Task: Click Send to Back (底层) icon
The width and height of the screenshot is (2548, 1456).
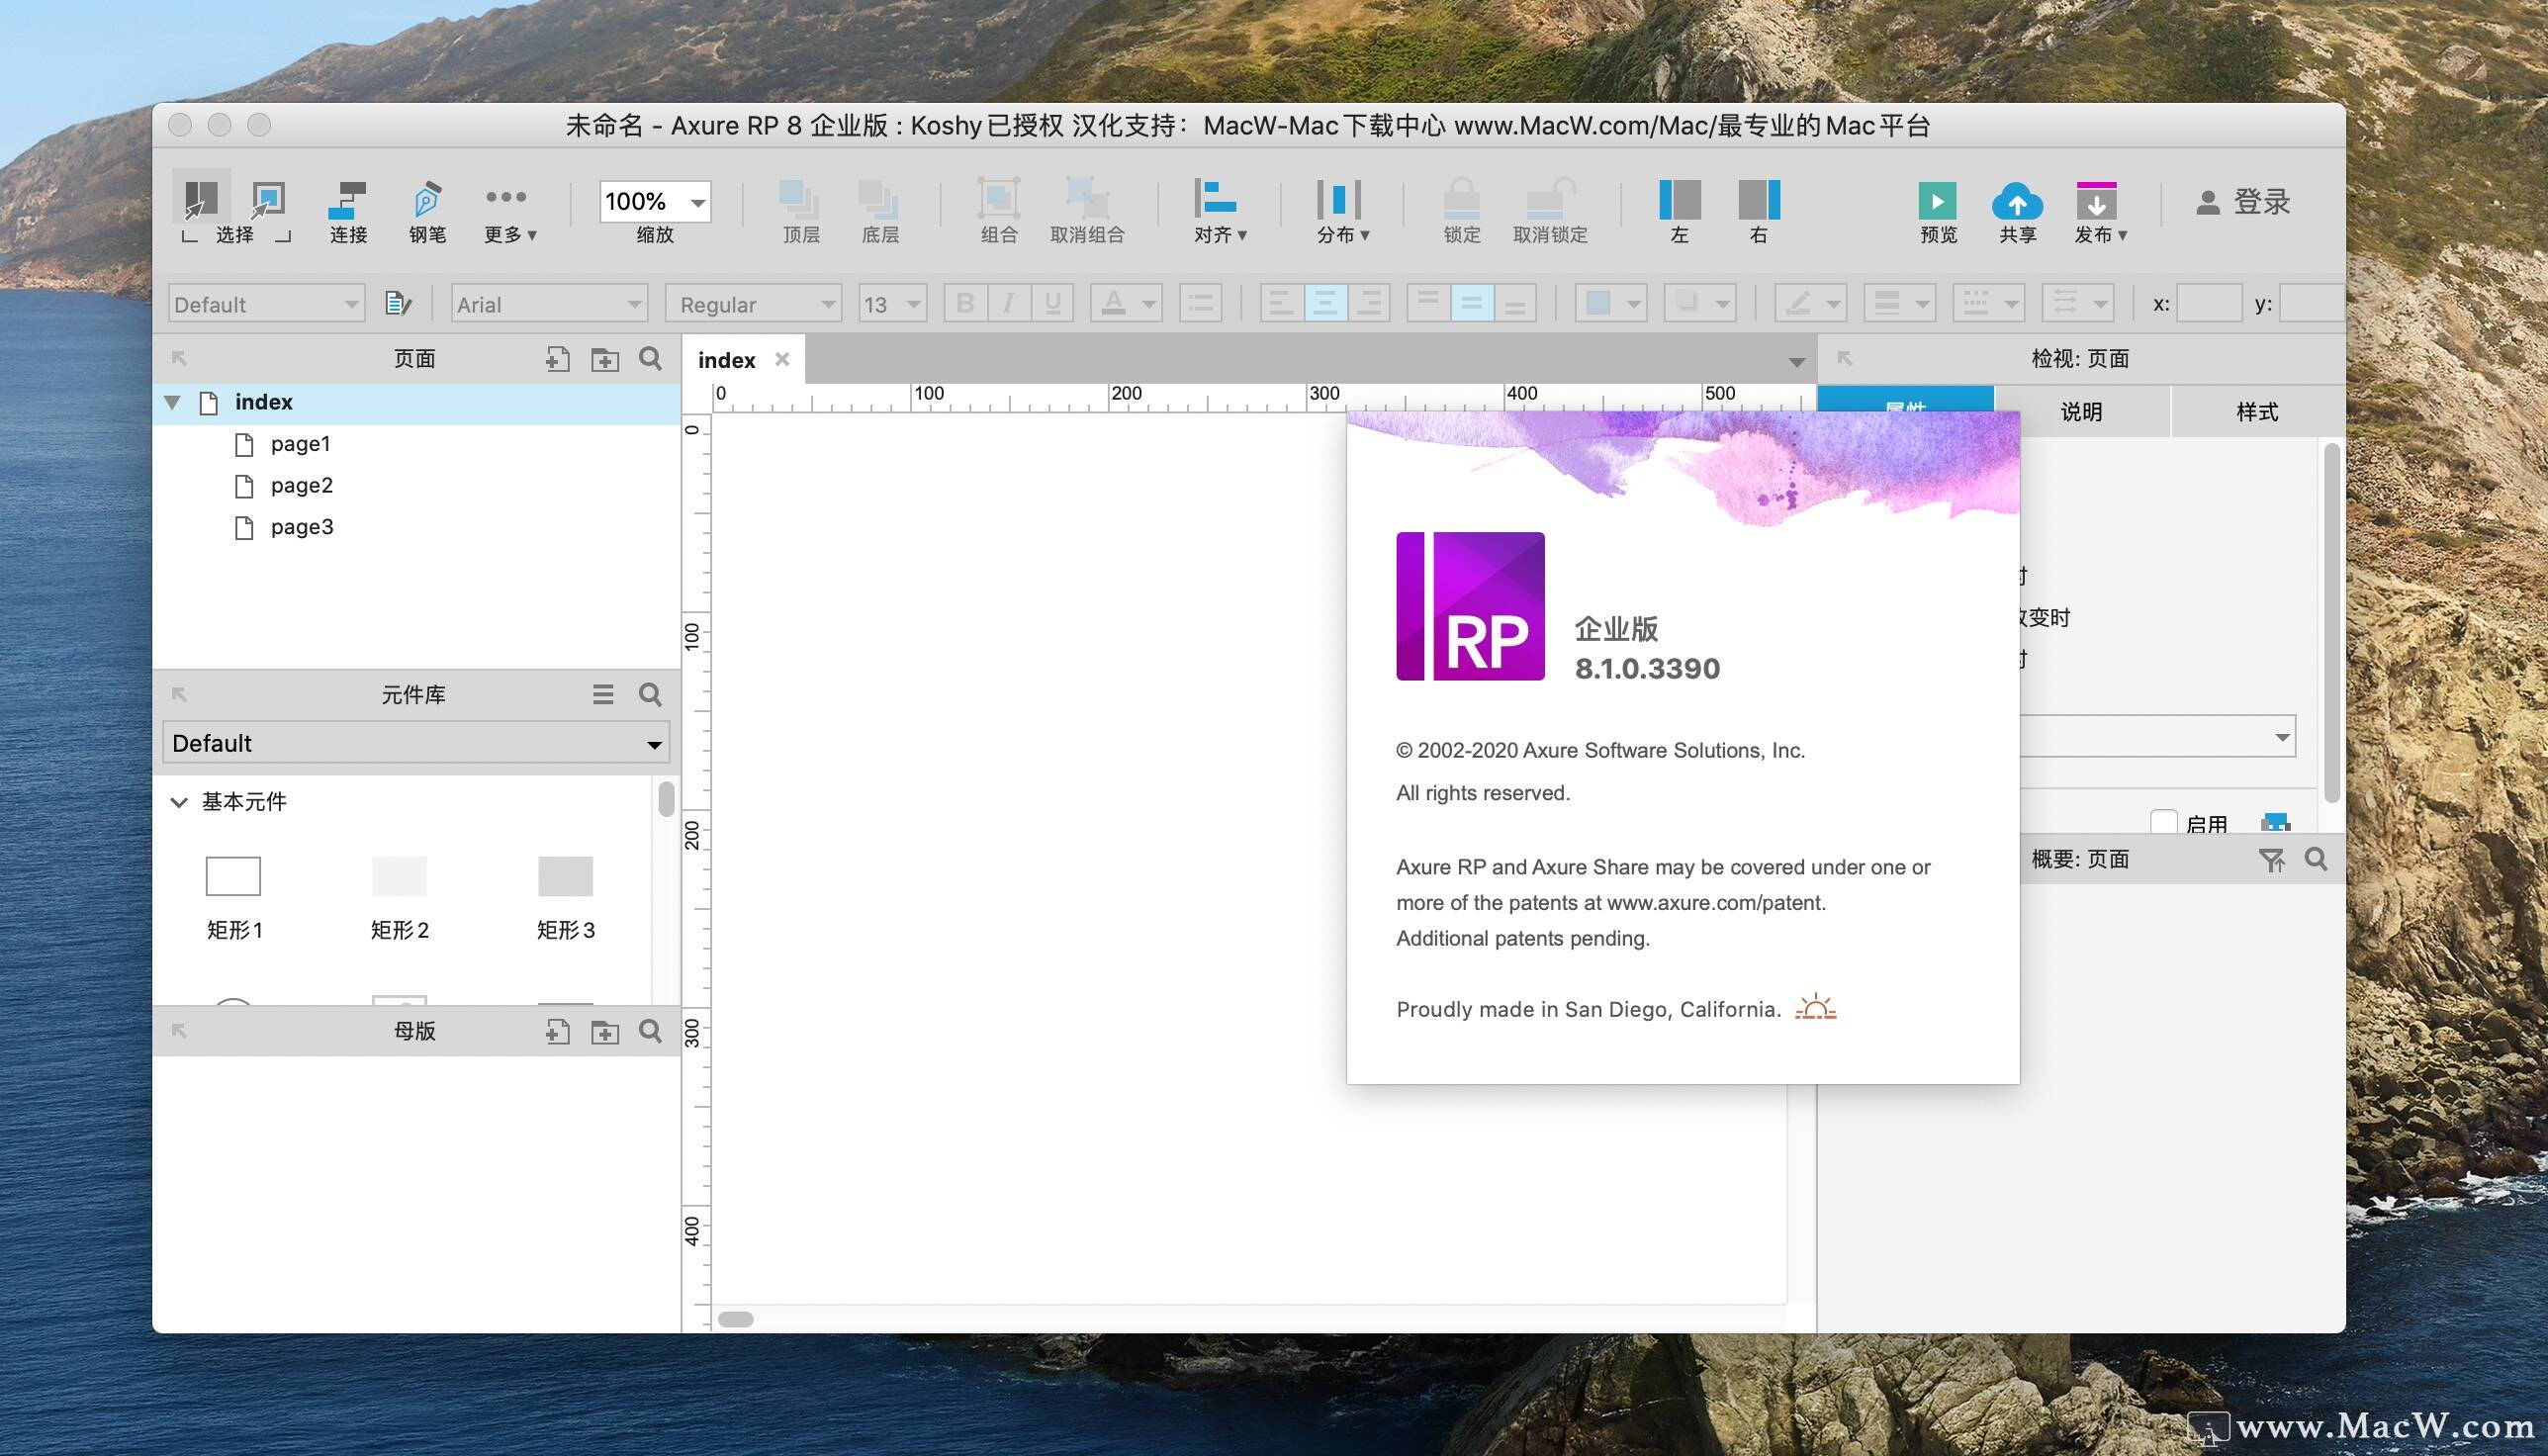Action: tap(878, 199)
